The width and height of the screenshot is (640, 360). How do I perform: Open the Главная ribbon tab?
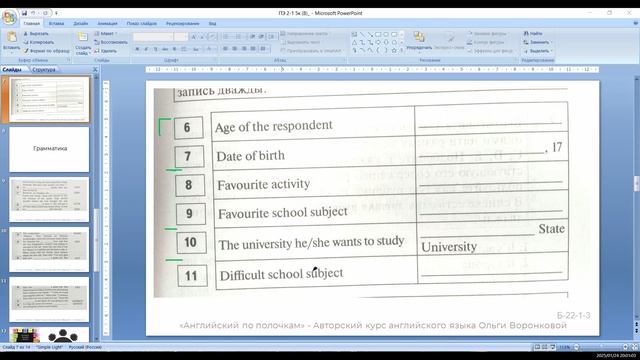pos(31,24)
